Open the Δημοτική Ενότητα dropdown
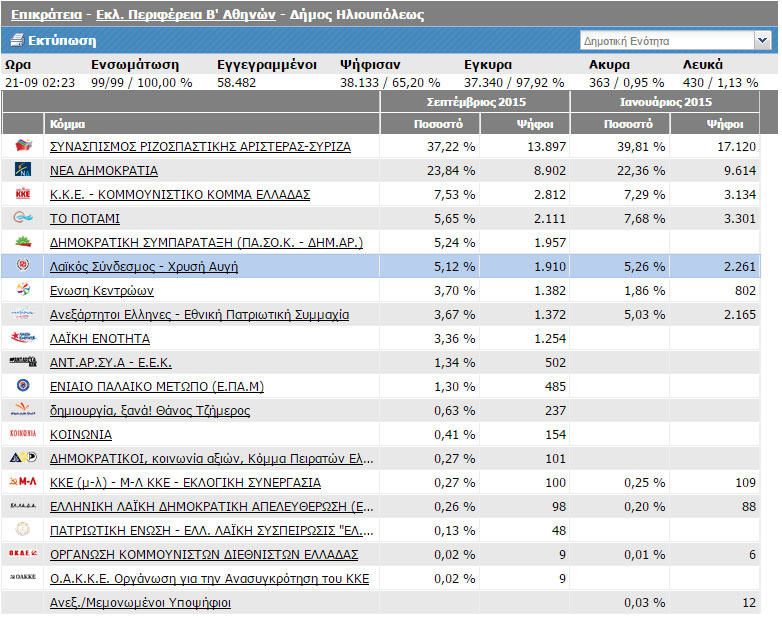The width and height of the screenshot is (782, 617). pyautogui.click(x=675, y=41)
